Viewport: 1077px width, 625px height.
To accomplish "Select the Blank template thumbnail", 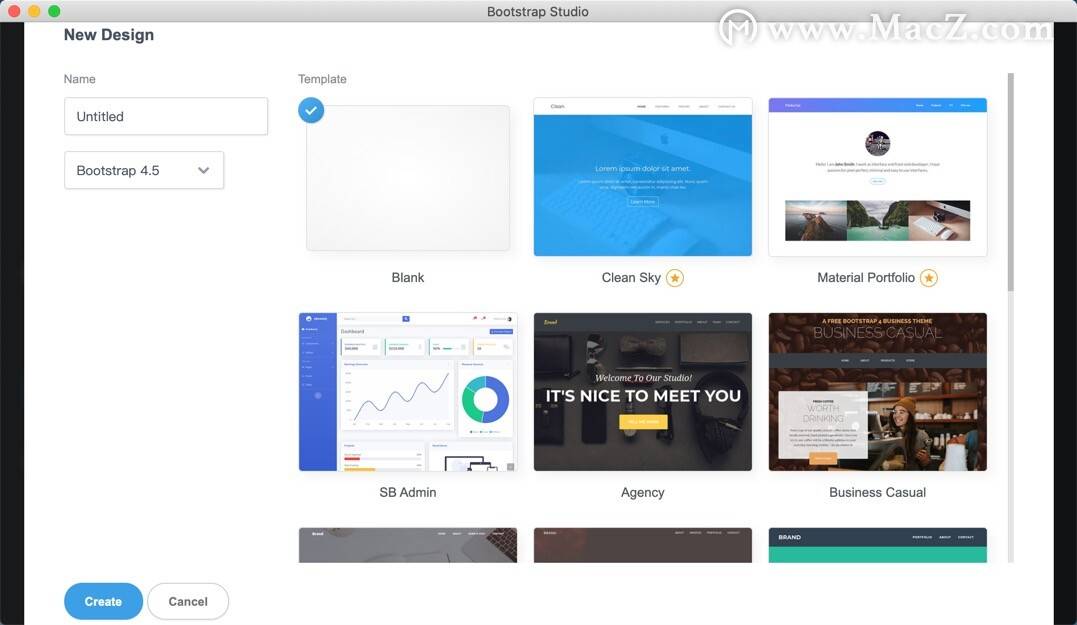I will [408, 178].
